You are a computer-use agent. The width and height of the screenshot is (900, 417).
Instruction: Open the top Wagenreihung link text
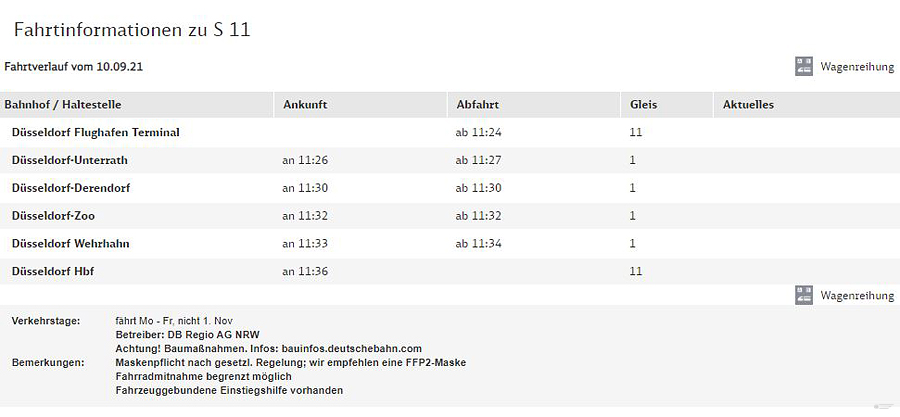(857, 67)
